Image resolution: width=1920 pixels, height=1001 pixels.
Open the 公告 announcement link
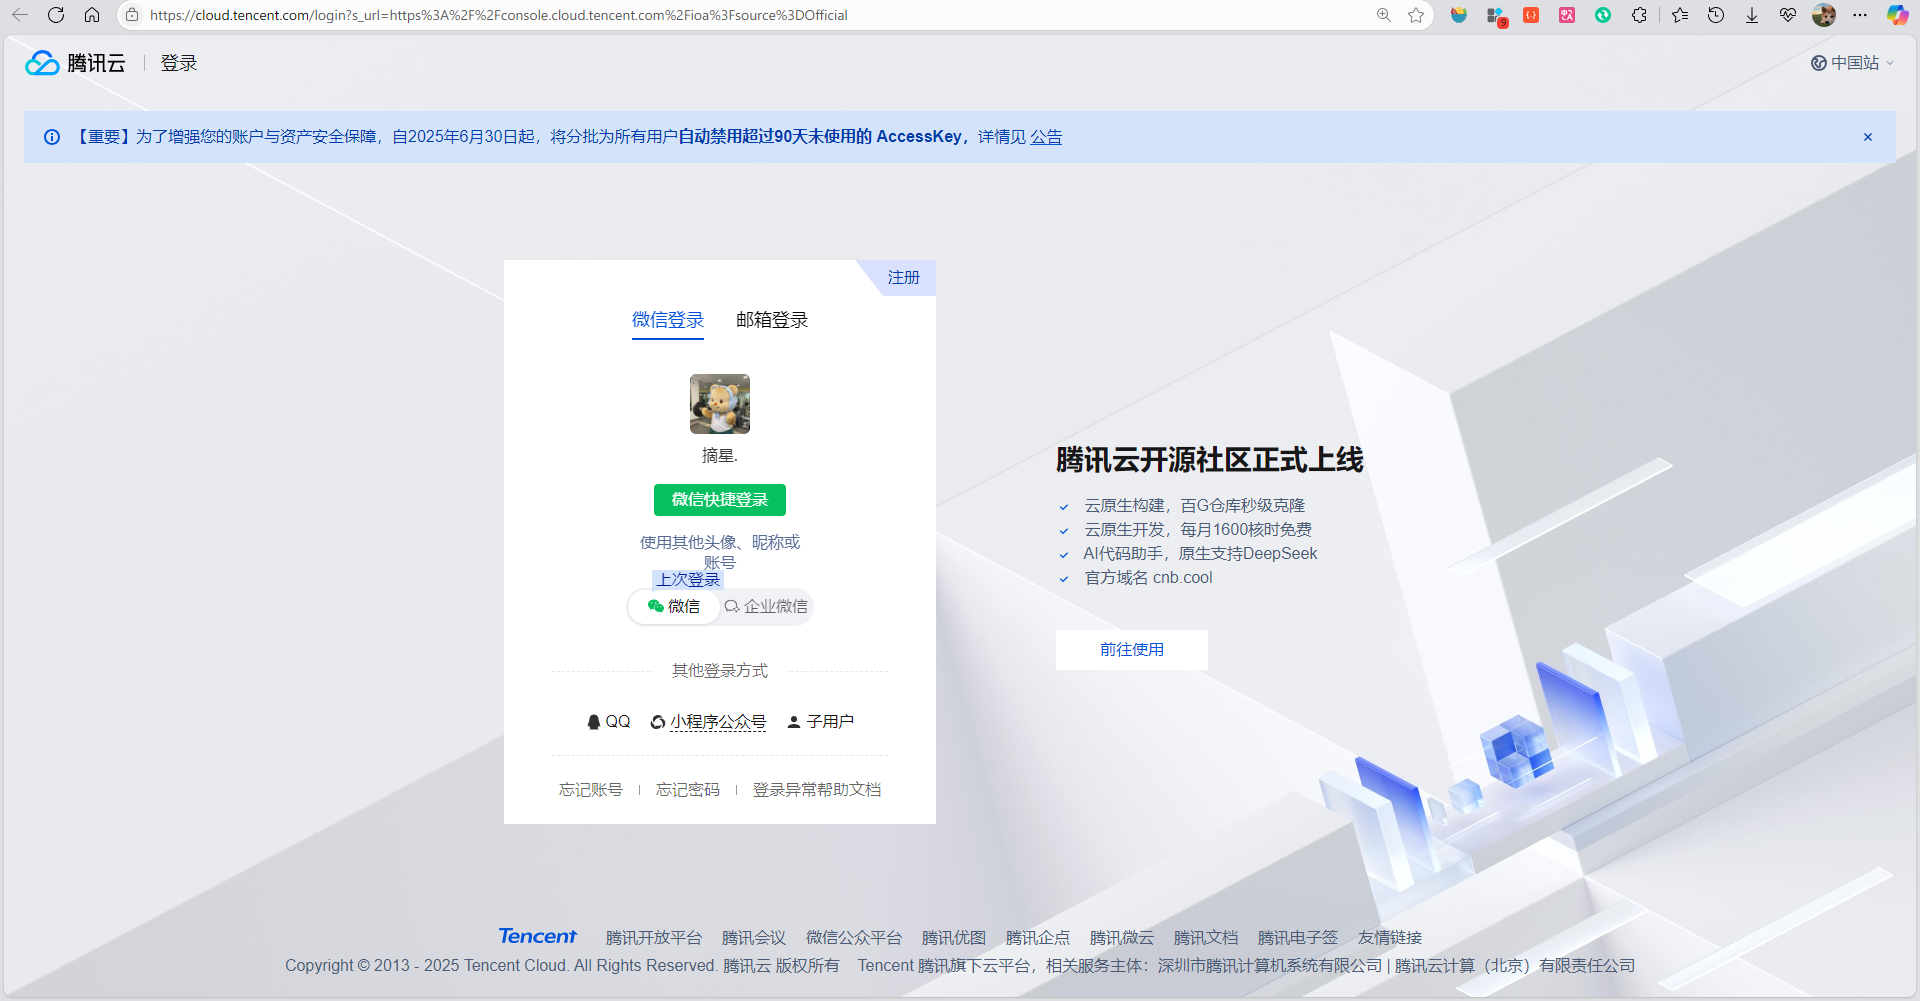(x=1046, y=136)
